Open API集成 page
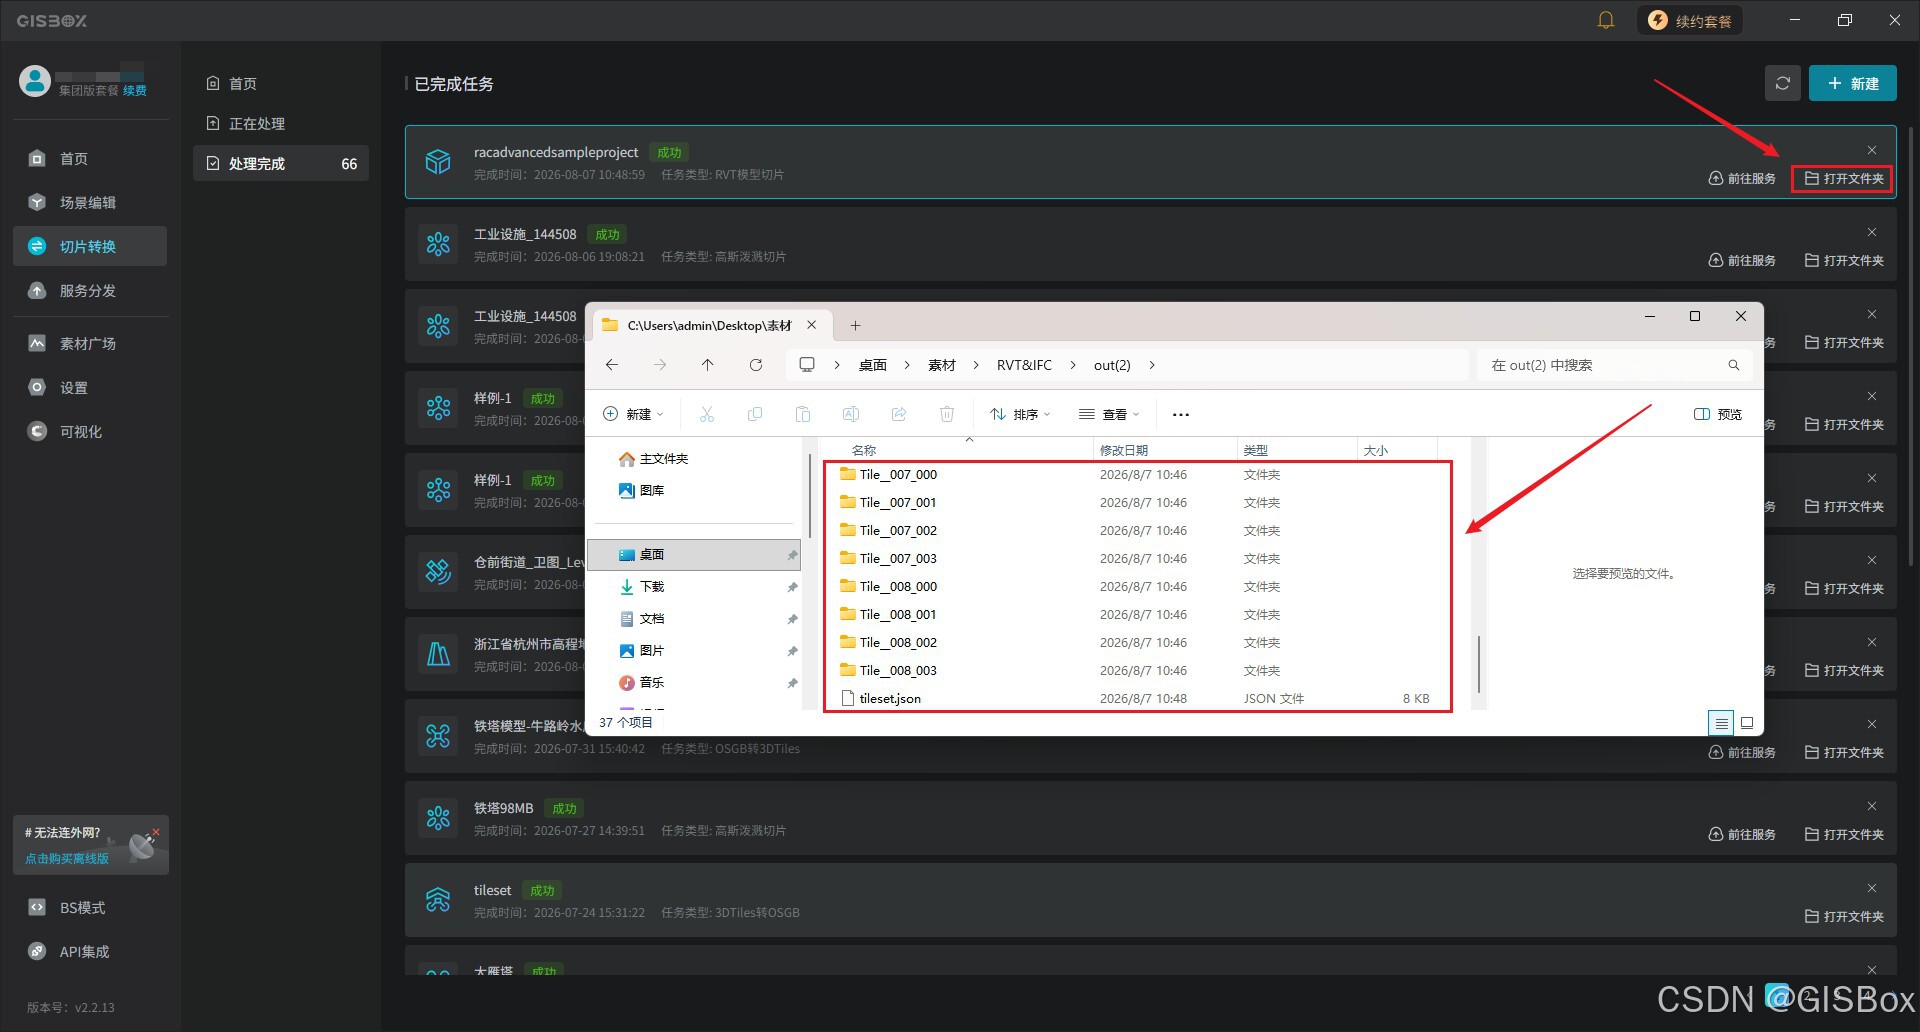The image size is (1920, 1032). tap(90, 952)
